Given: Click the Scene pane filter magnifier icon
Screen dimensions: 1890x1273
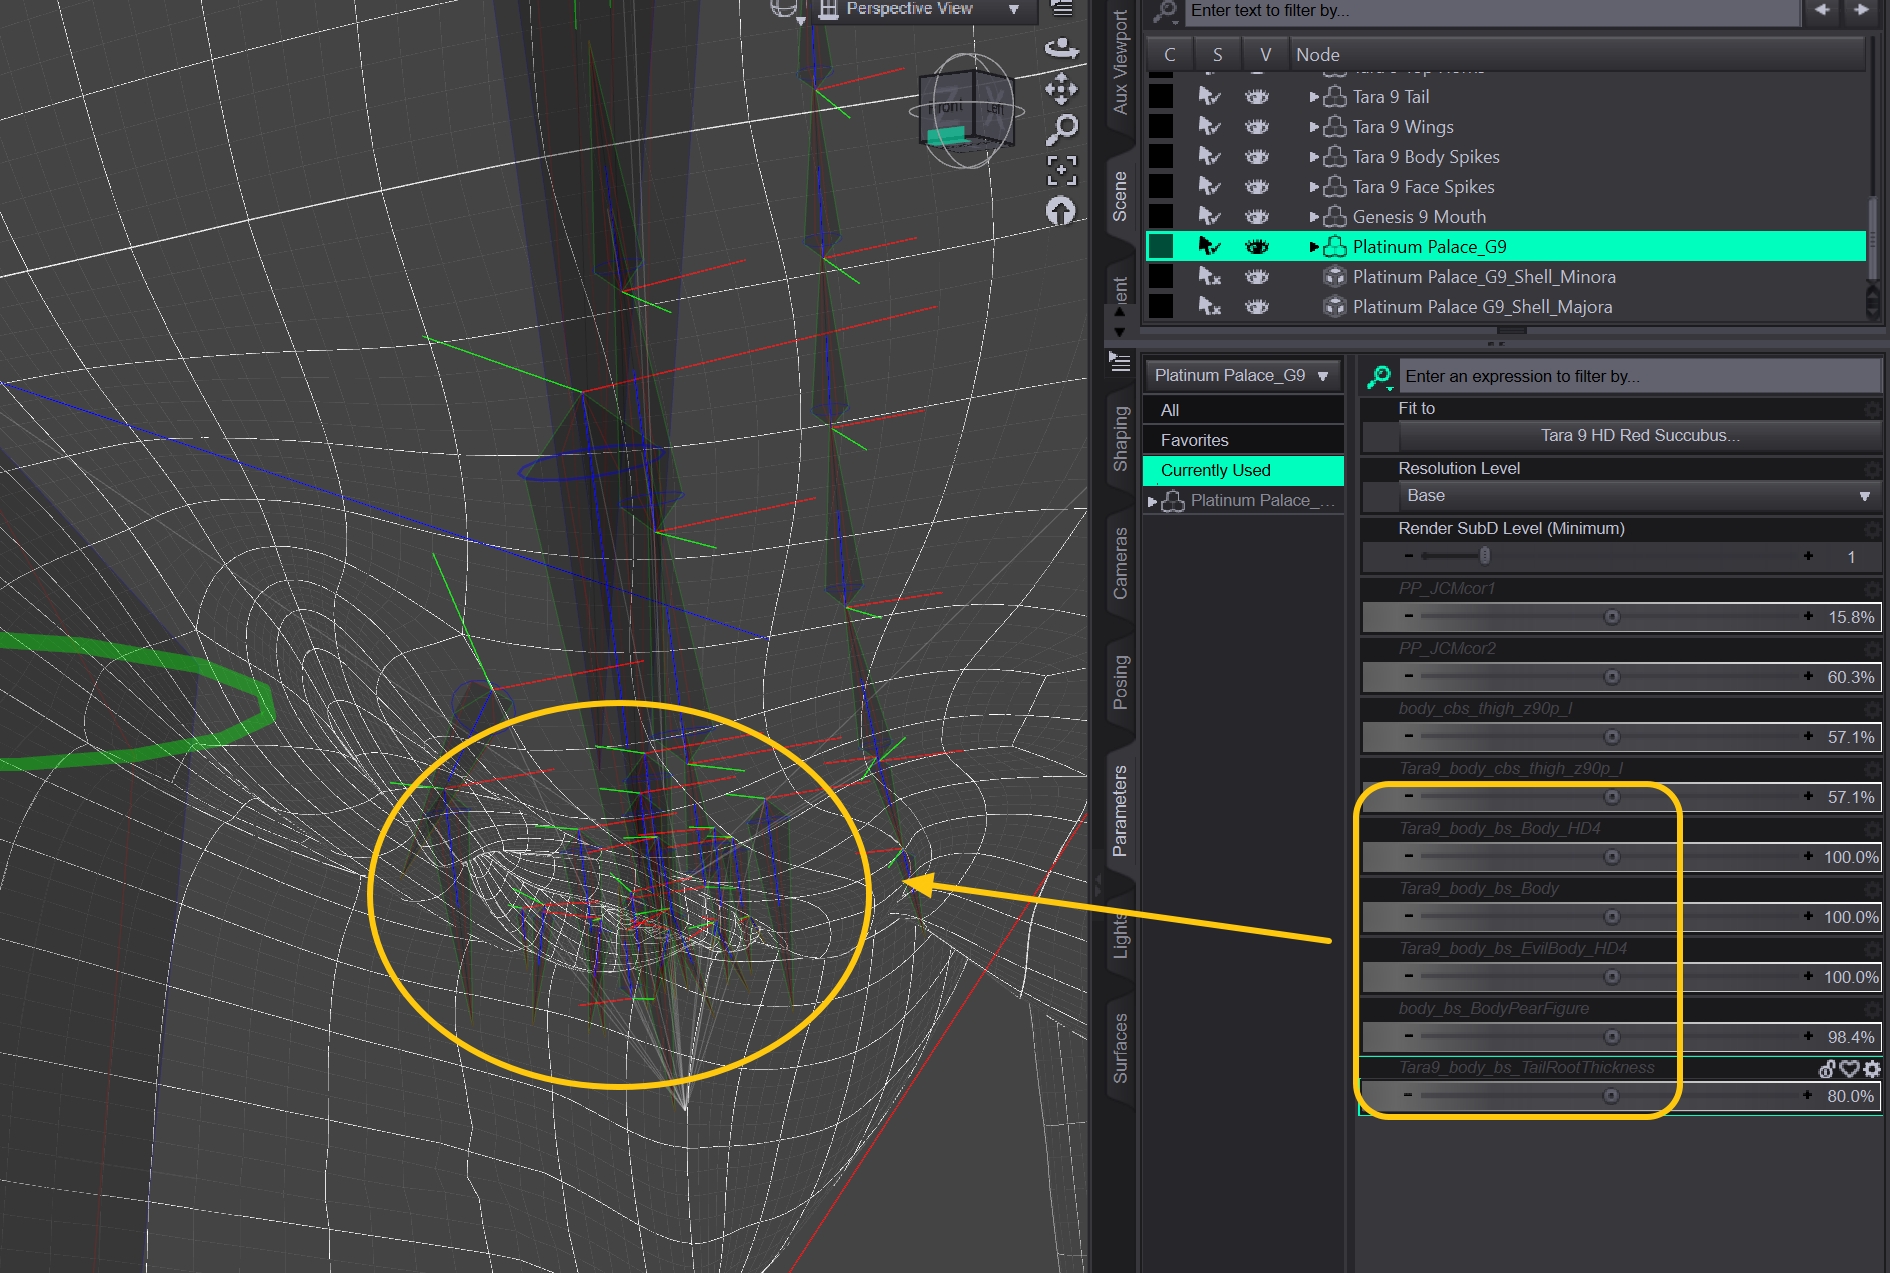Looking at the screenshot, I should tap(1165, 11).
